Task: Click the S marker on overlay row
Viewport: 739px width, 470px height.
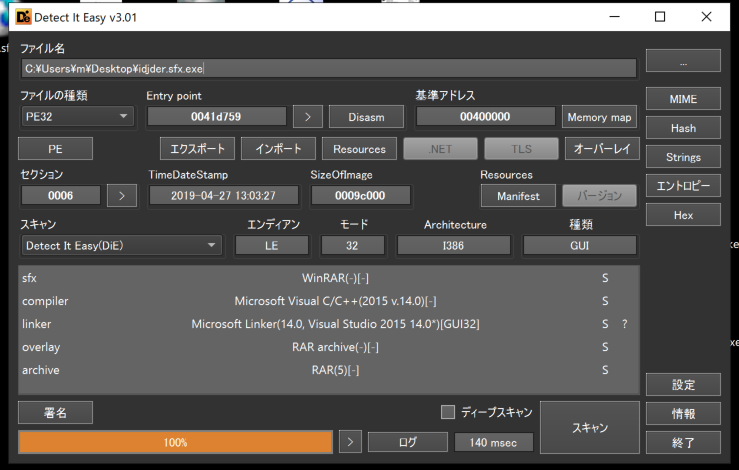Action: pos(605,347)
